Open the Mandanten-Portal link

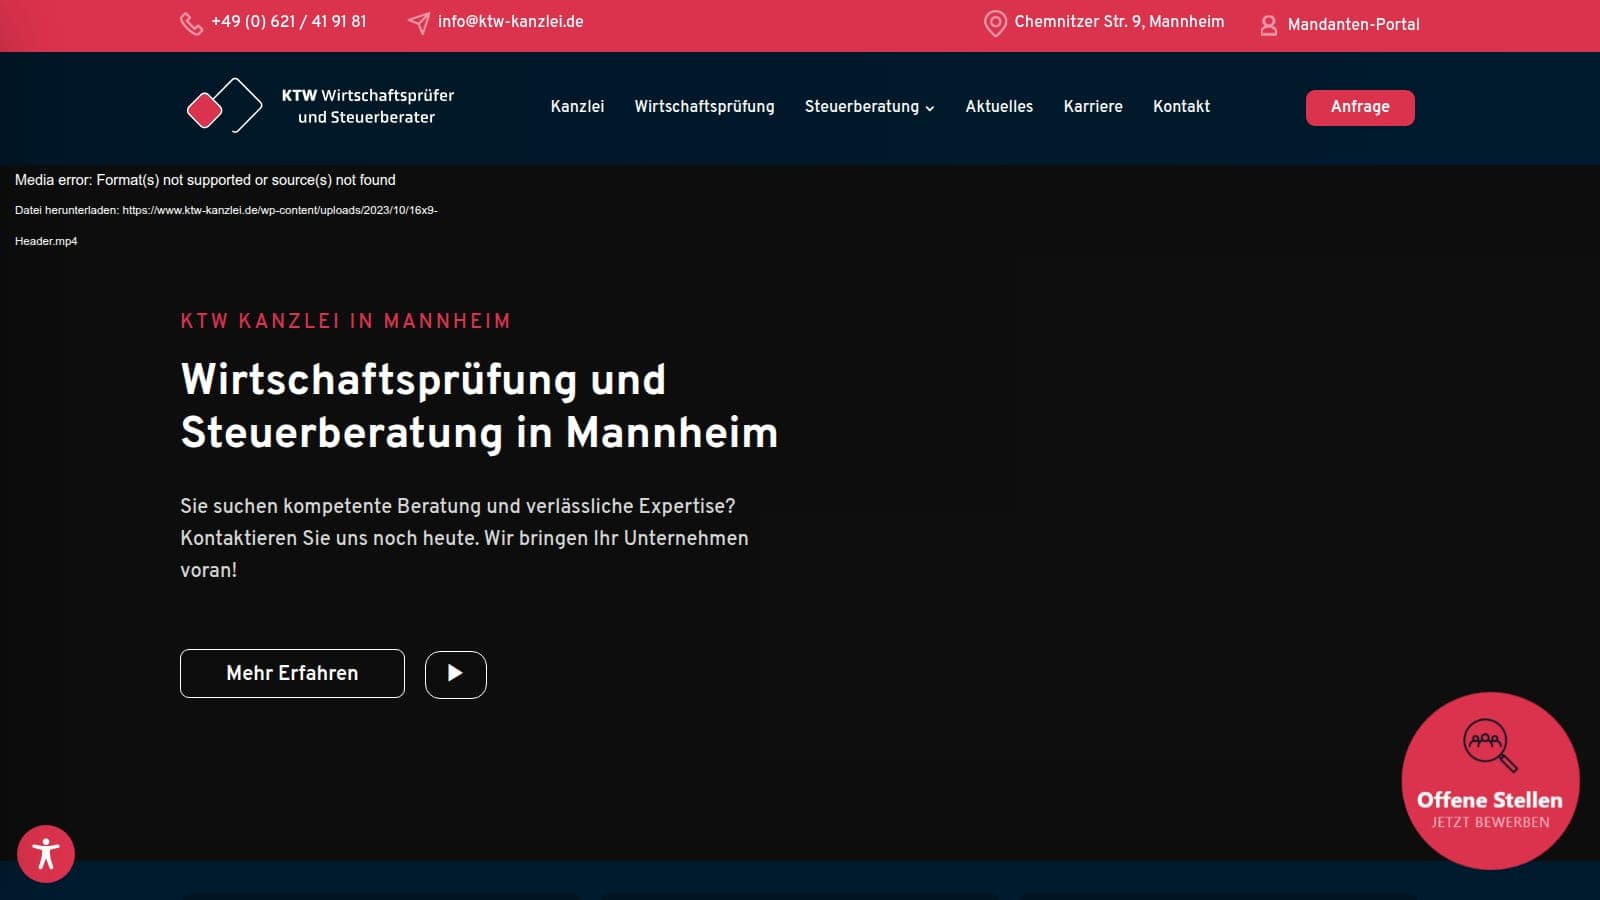(x=1353, y=24)
